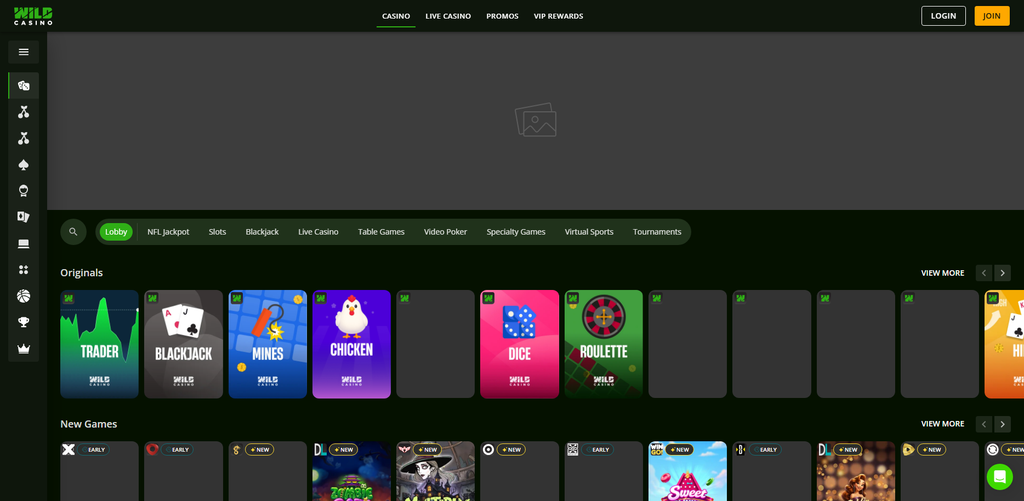The width and height of the screenshot is (1024, 501).
Task: Open the VIP REWARDS nav item
Action: click(558, 16)
